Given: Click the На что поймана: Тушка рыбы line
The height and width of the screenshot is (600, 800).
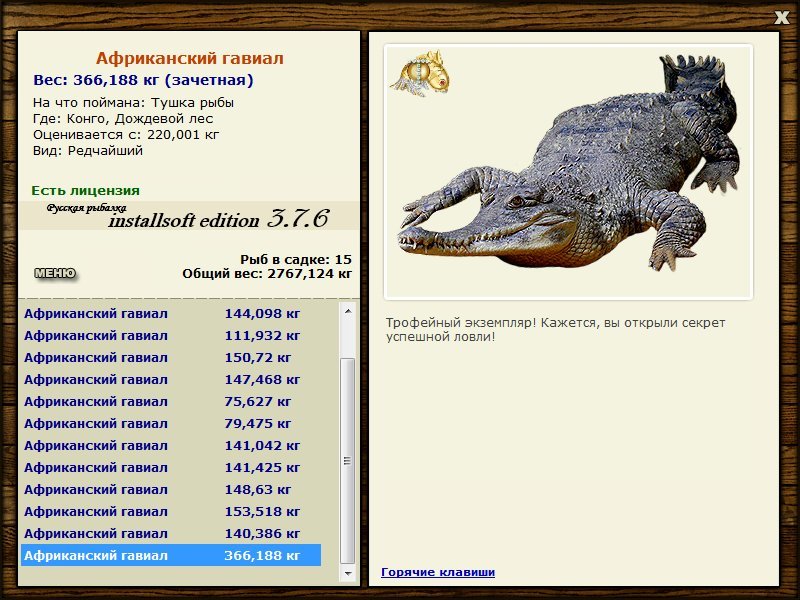Looking at the screenshot, I should coord(133,103).
